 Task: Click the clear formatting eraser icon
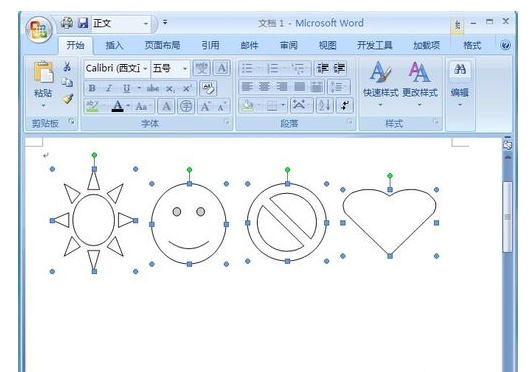[208, 88]
